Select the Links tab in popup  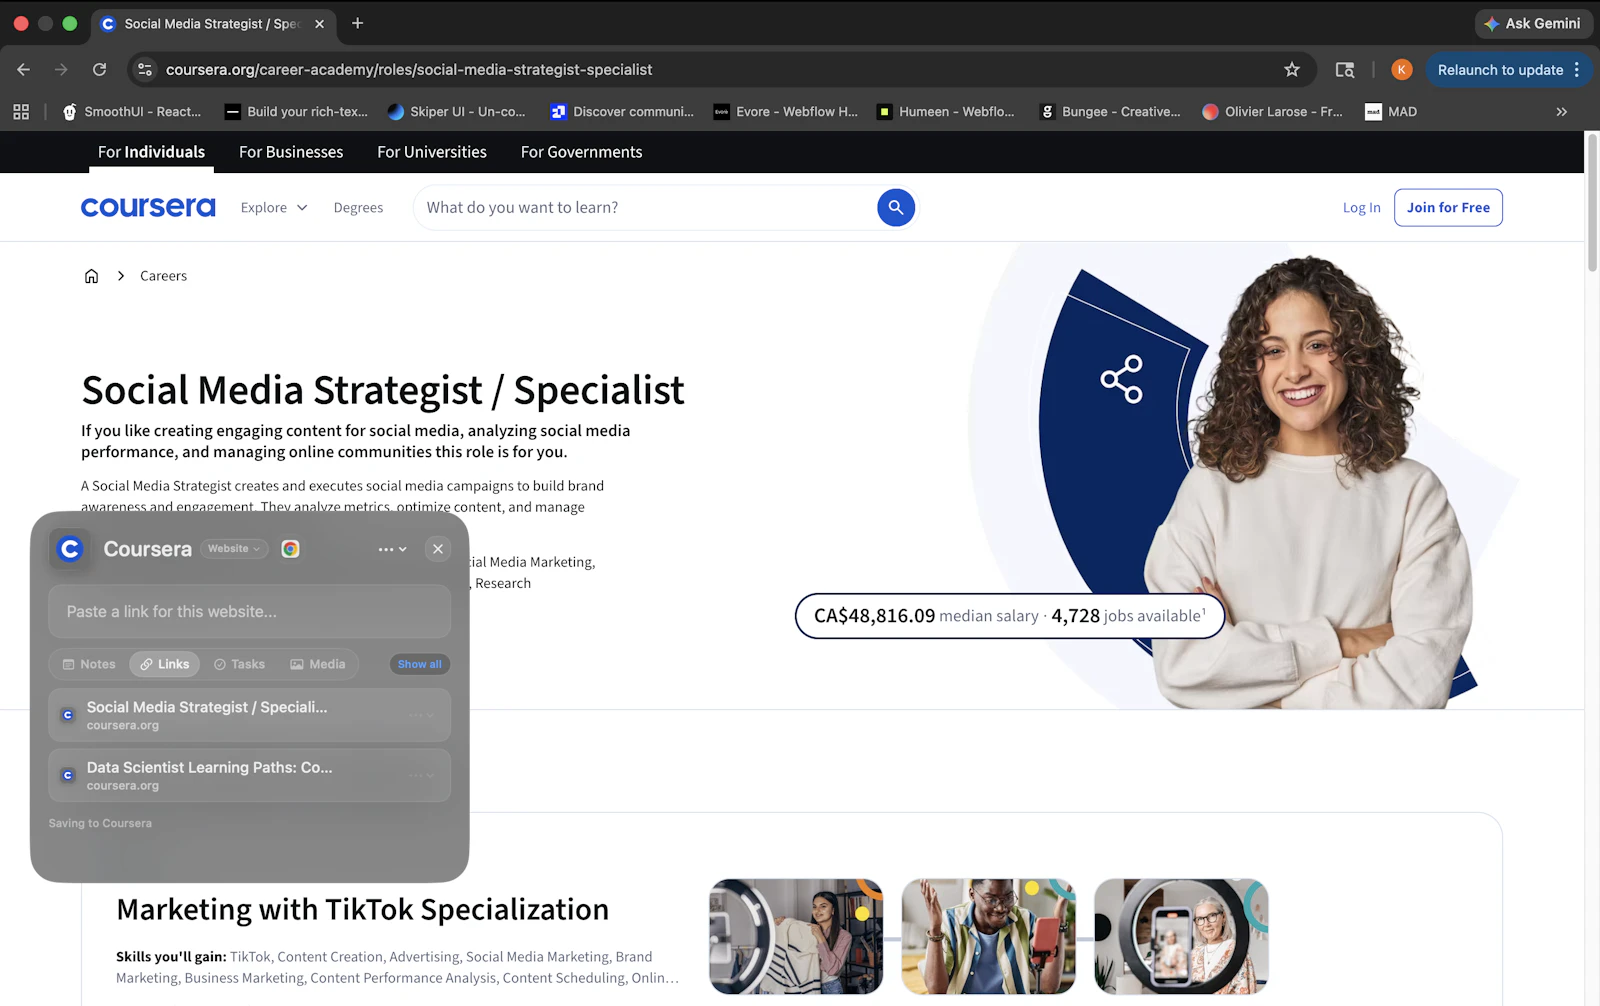165,664
